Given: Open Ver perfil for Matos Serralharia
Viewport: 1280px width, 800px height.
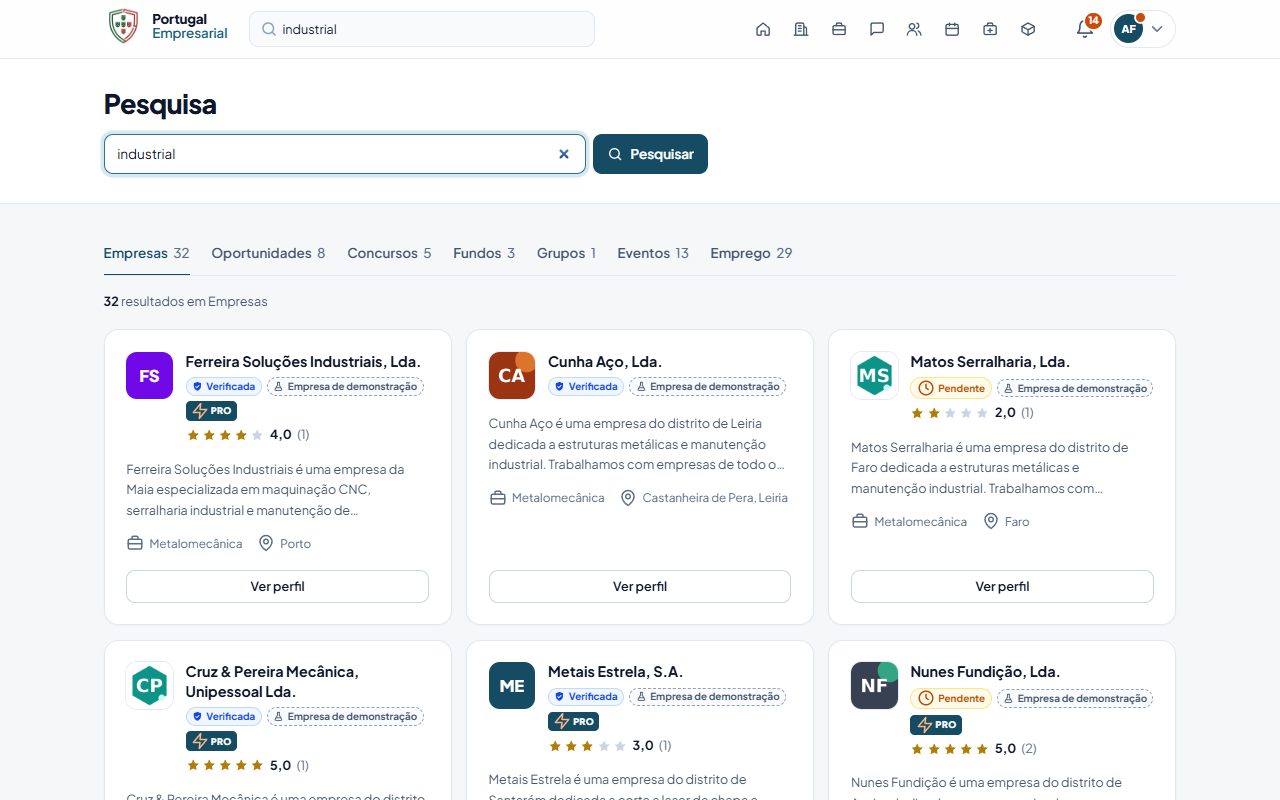Looking at the screenshot, I should 1002,587.
